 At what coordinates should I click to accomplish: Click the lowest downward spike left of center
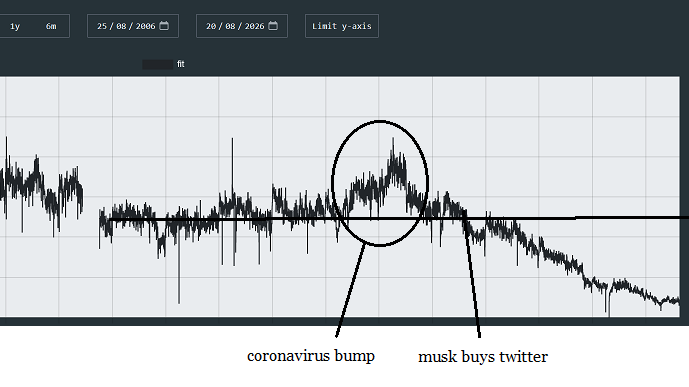coord(179,301)
